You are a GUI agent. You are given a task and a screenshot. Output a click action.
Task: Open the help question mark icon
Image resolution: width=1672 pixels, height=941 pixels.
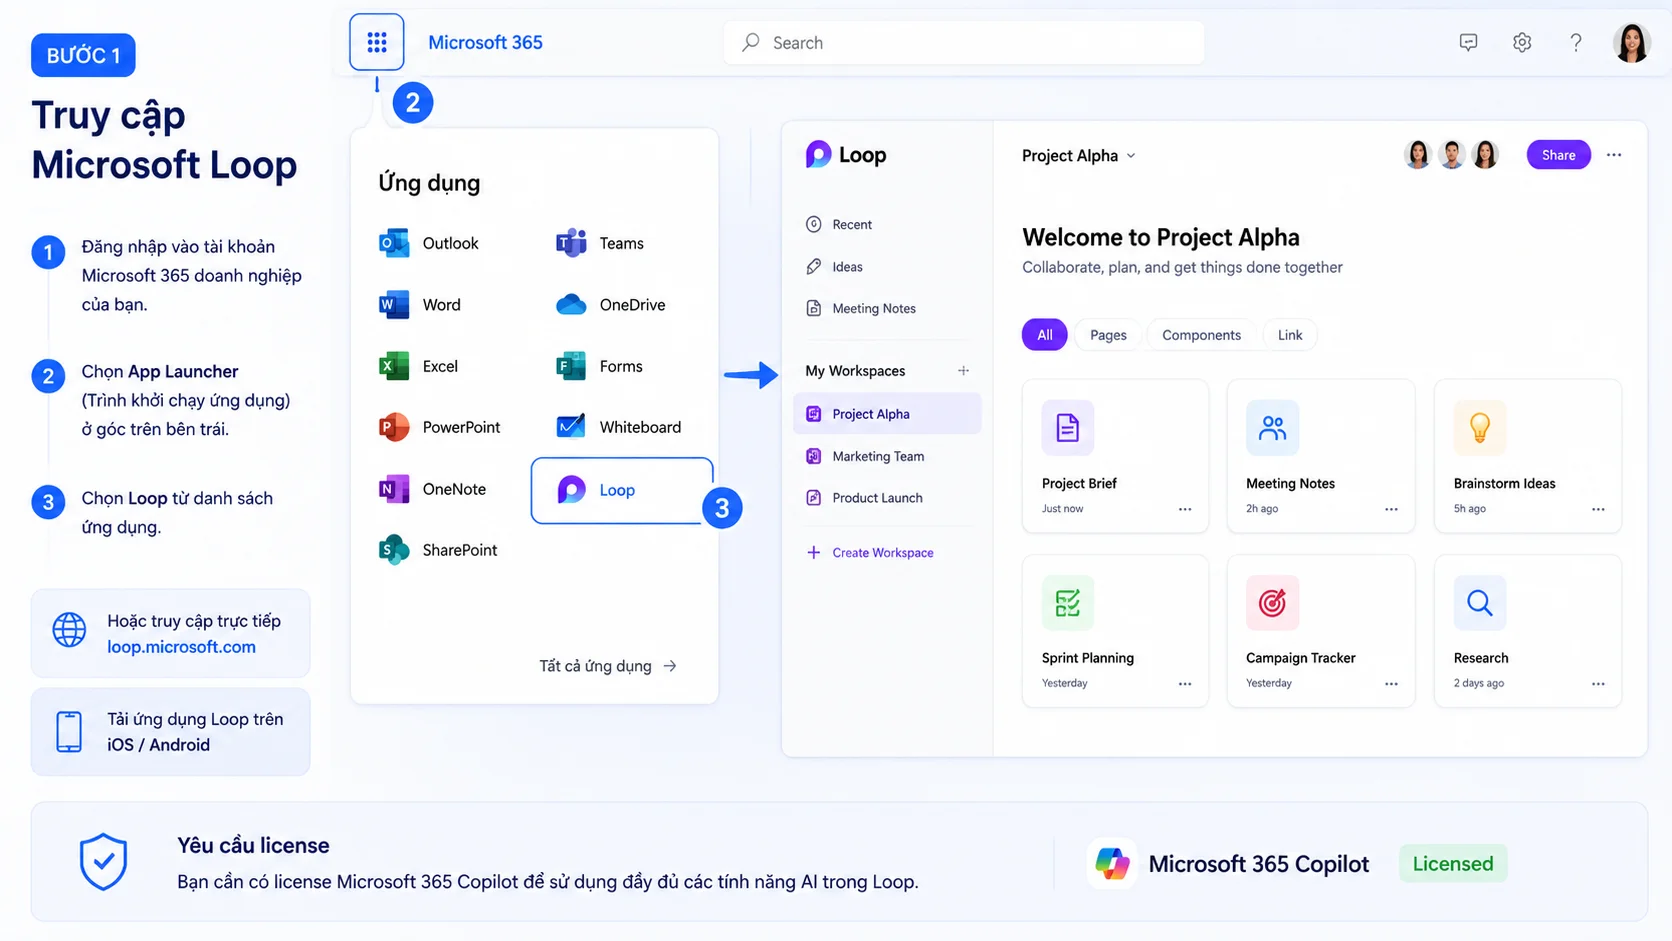(x=1576, y=42)
